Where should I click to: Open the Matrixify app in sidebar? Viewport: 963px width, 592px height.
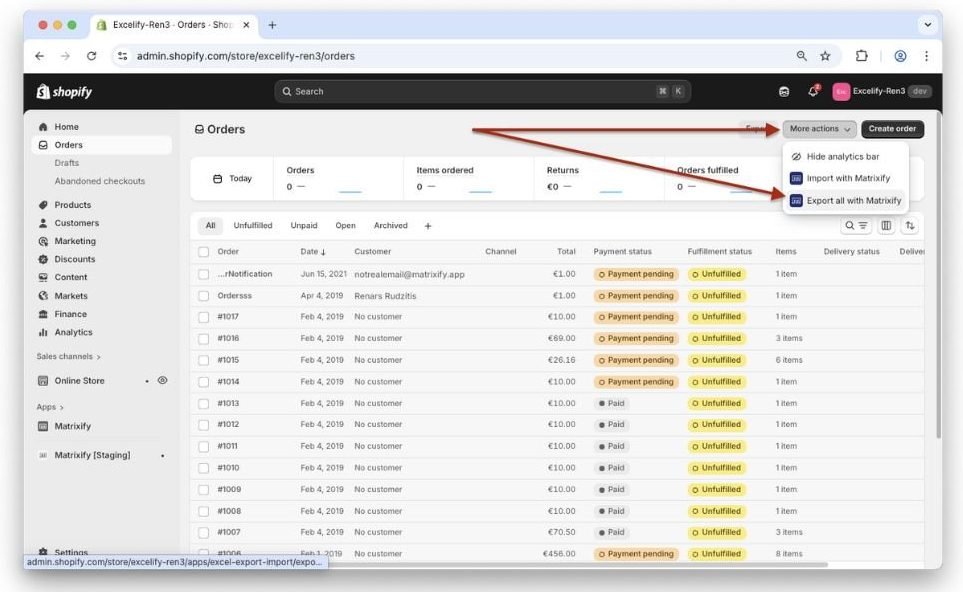point(72,426)
